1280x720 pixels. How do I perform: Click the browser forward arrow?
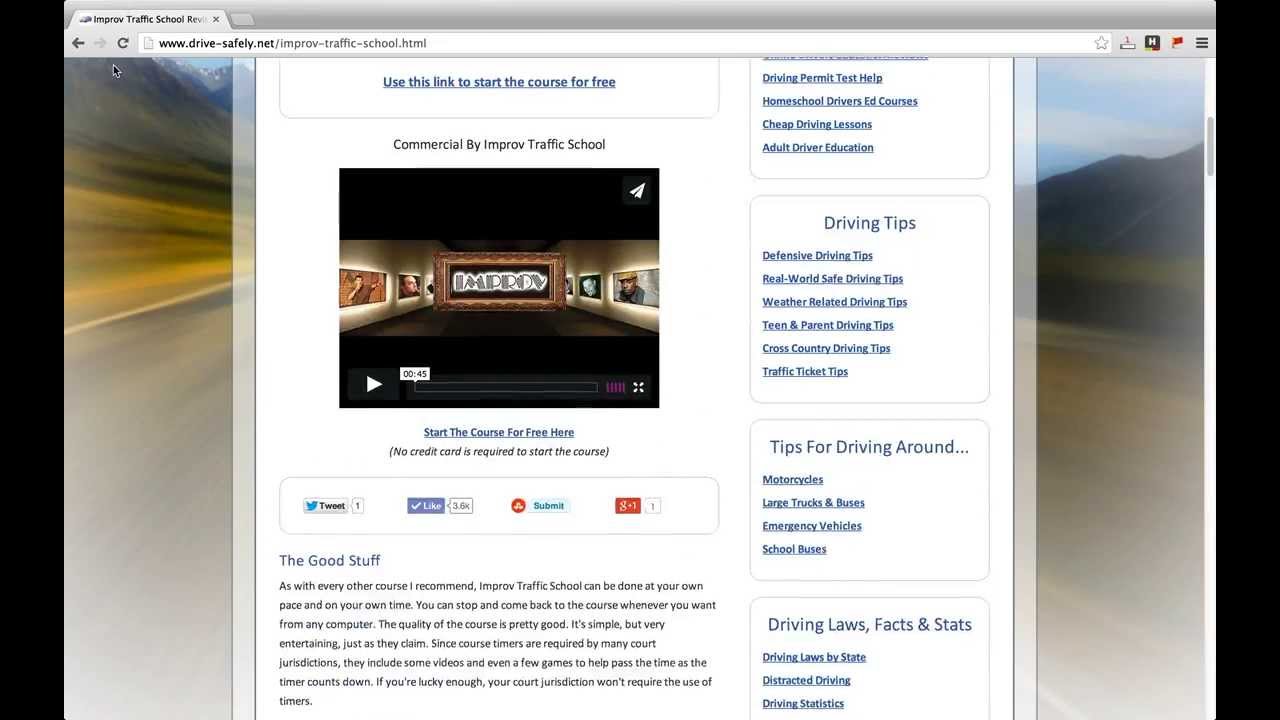tap(100, 43)
